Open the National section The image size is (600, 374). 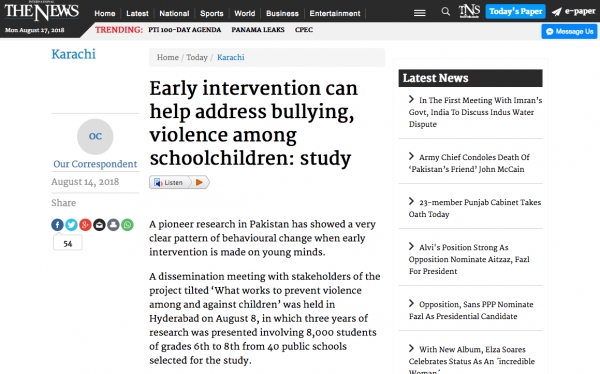(x=174, y=13)
